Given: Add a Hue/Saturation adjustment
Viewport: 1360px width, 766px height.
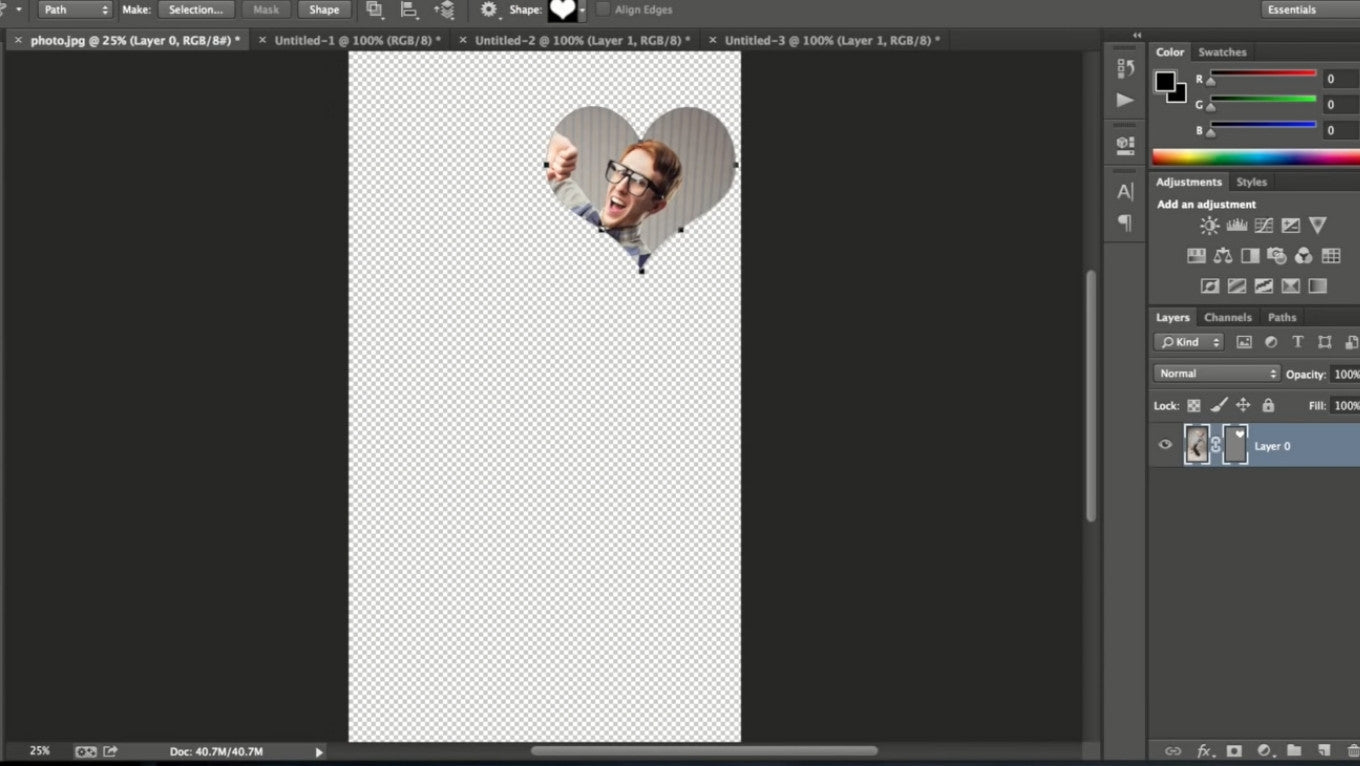Looking at the screenshot, I should point(1196,256).
